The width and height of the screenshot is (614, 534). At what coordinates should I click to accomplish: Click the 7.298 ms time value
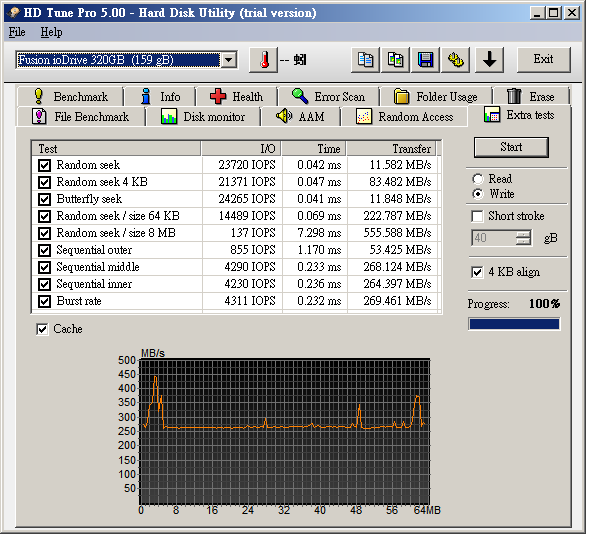pyautogui.click(x=319, y=233)
